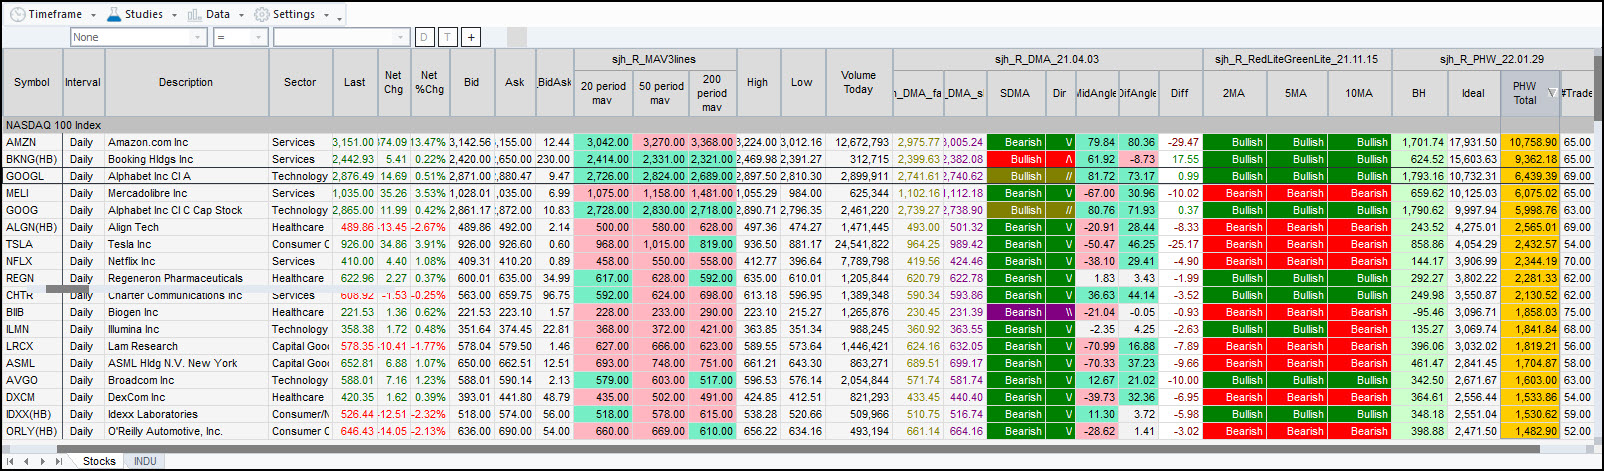
Task: Click the T filter button
Action: 447,37
